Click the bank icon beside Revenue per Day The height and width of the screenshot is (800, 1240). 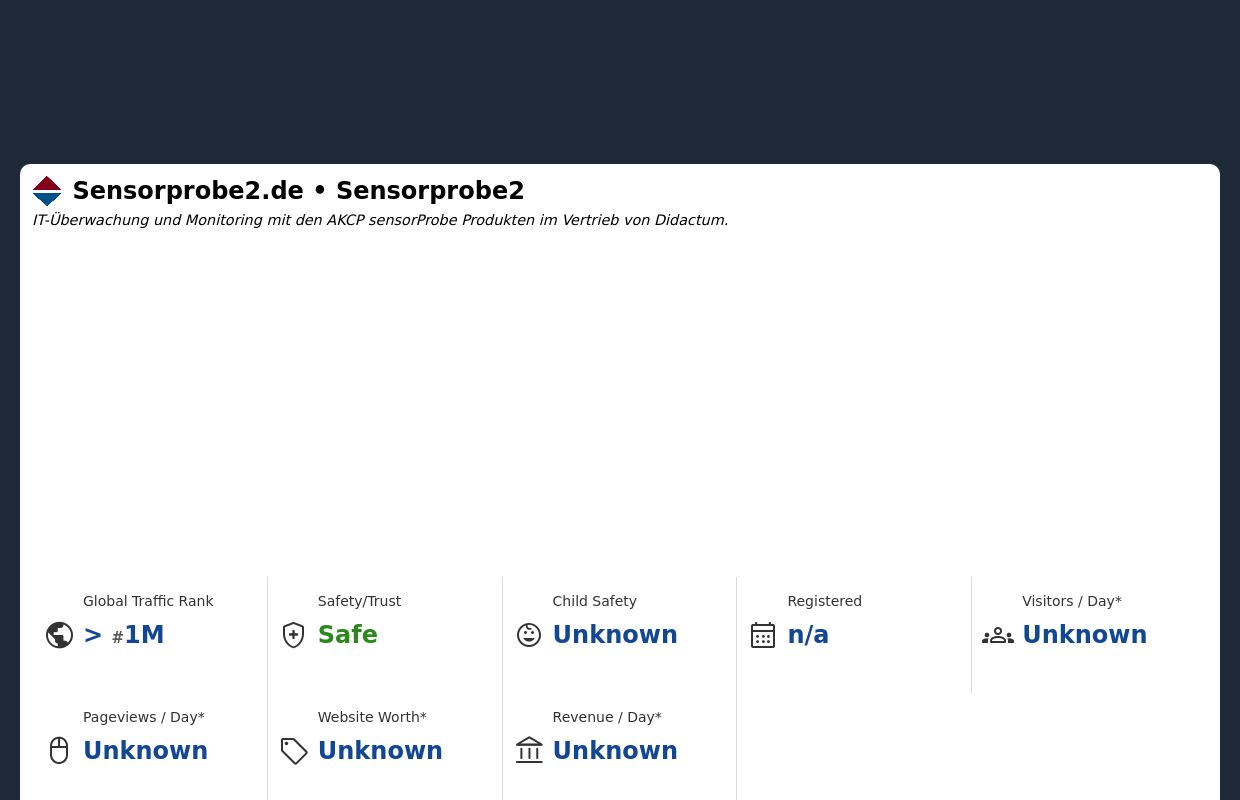click(529, 750)
